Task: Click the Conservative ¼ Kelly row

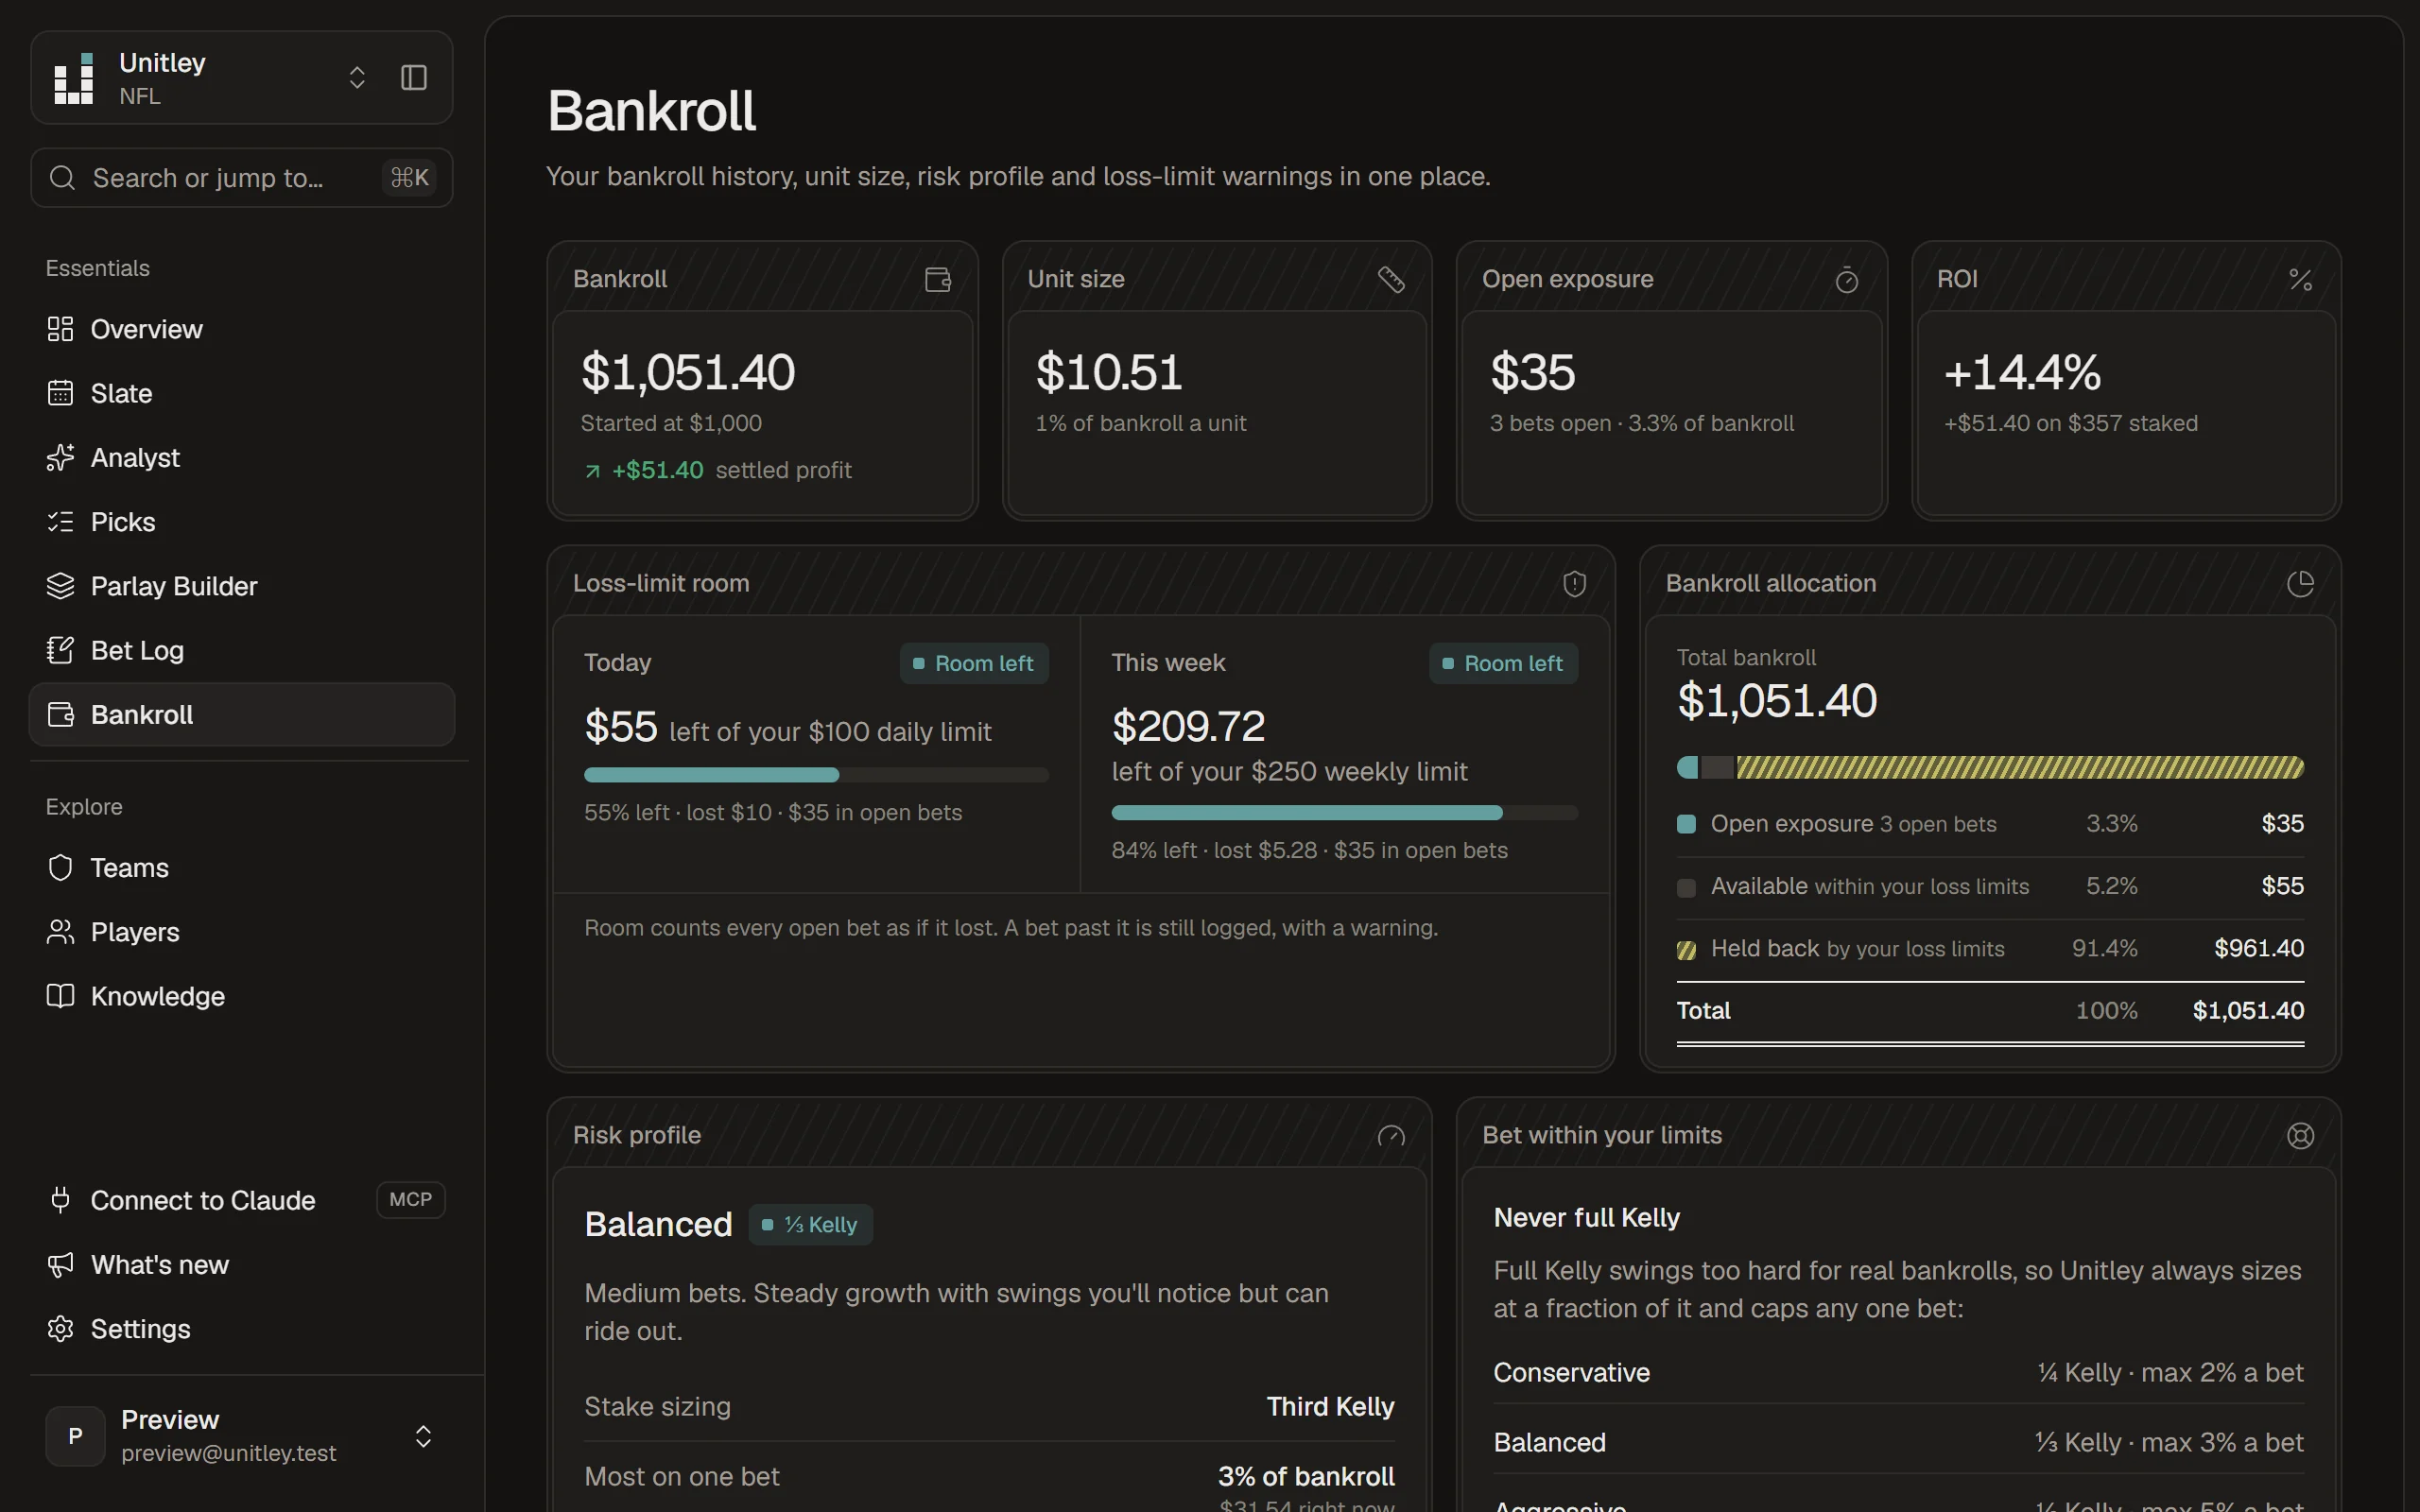Action: (1898, 1373)
